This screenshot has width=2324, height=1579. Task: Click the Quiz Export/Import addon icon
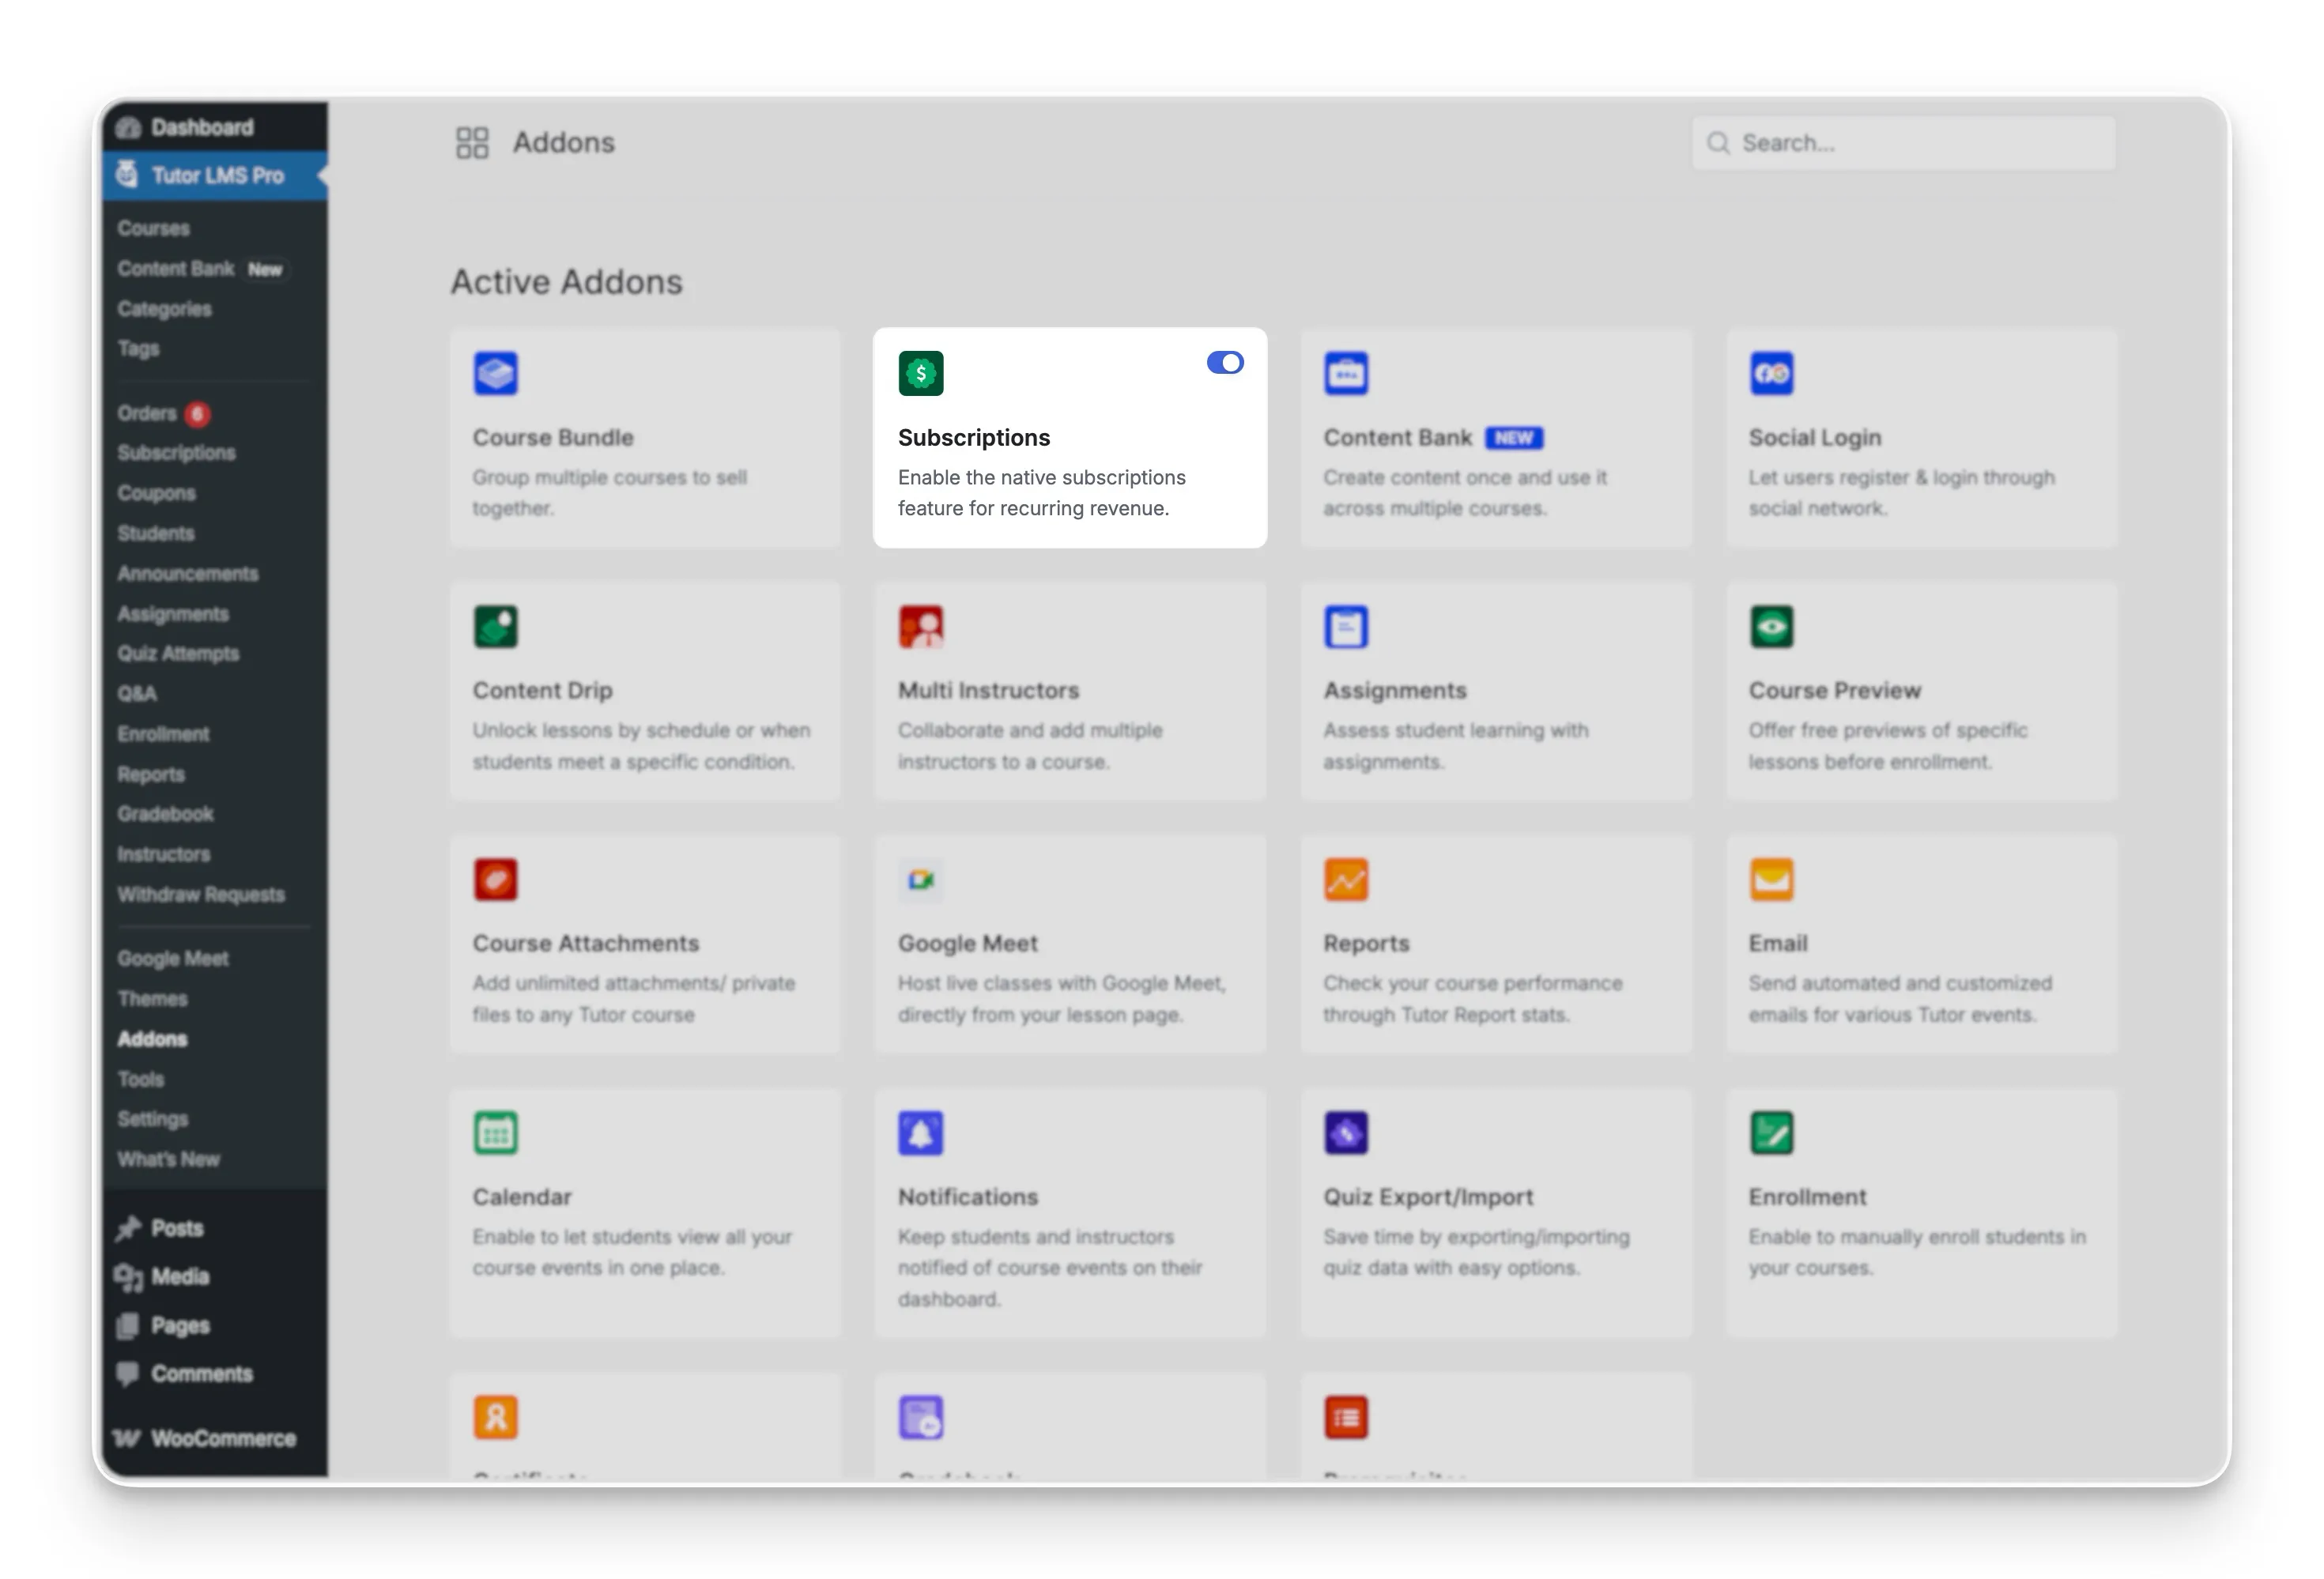coord(1347,1133)
